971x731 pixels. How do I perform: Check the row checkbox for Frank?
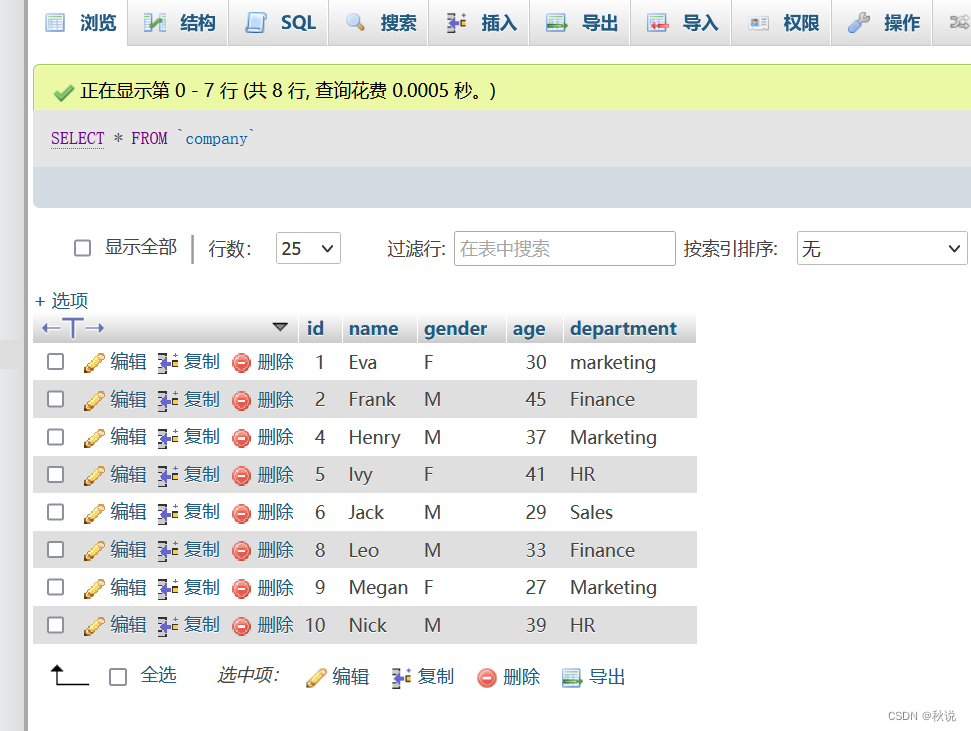coord(56,399)
